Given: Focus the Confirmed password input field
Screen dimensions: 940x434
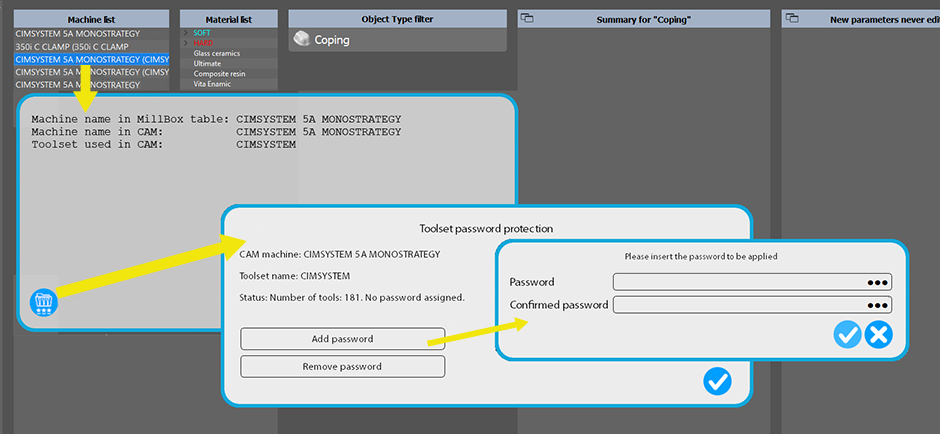Looking at the screenshot, I should tap(752, 305).
